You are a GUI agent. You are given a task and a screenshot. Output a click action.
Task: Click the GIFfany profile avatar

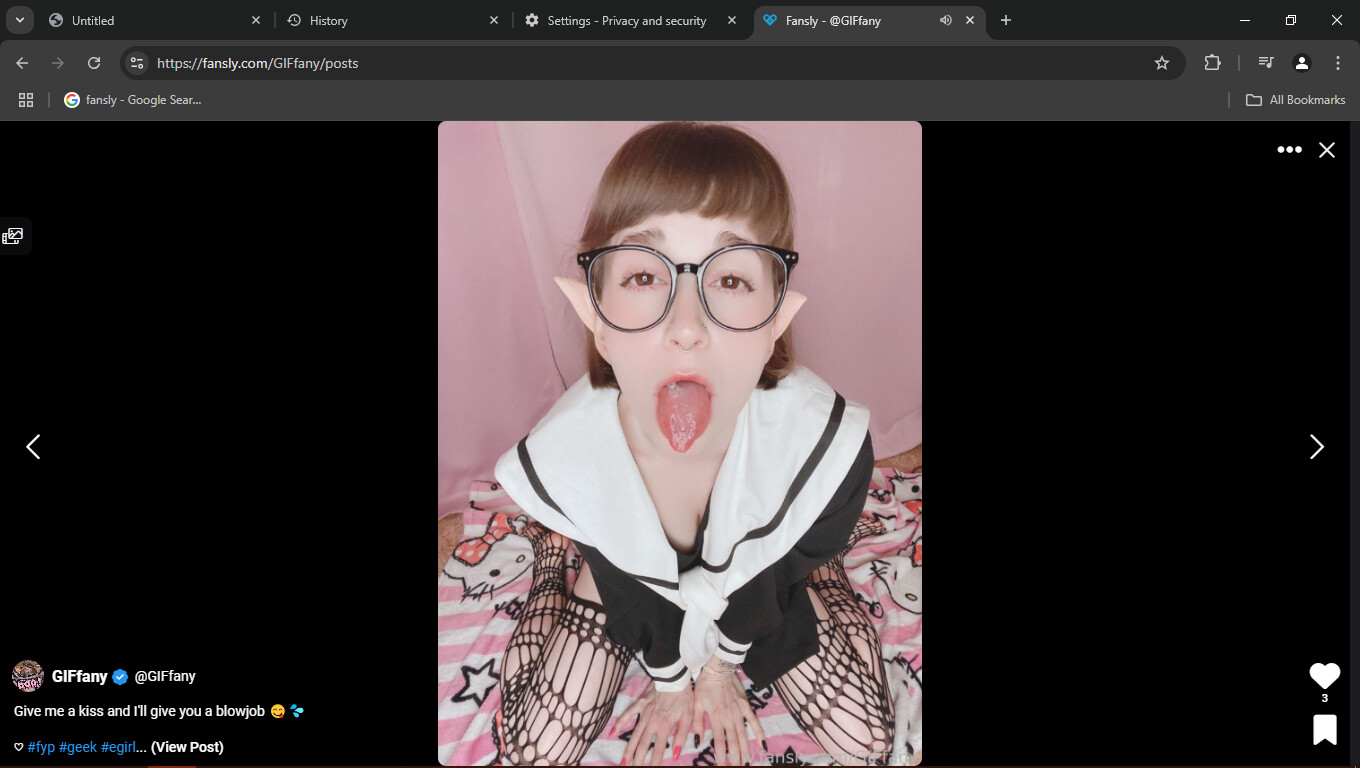tap(27, 676)
